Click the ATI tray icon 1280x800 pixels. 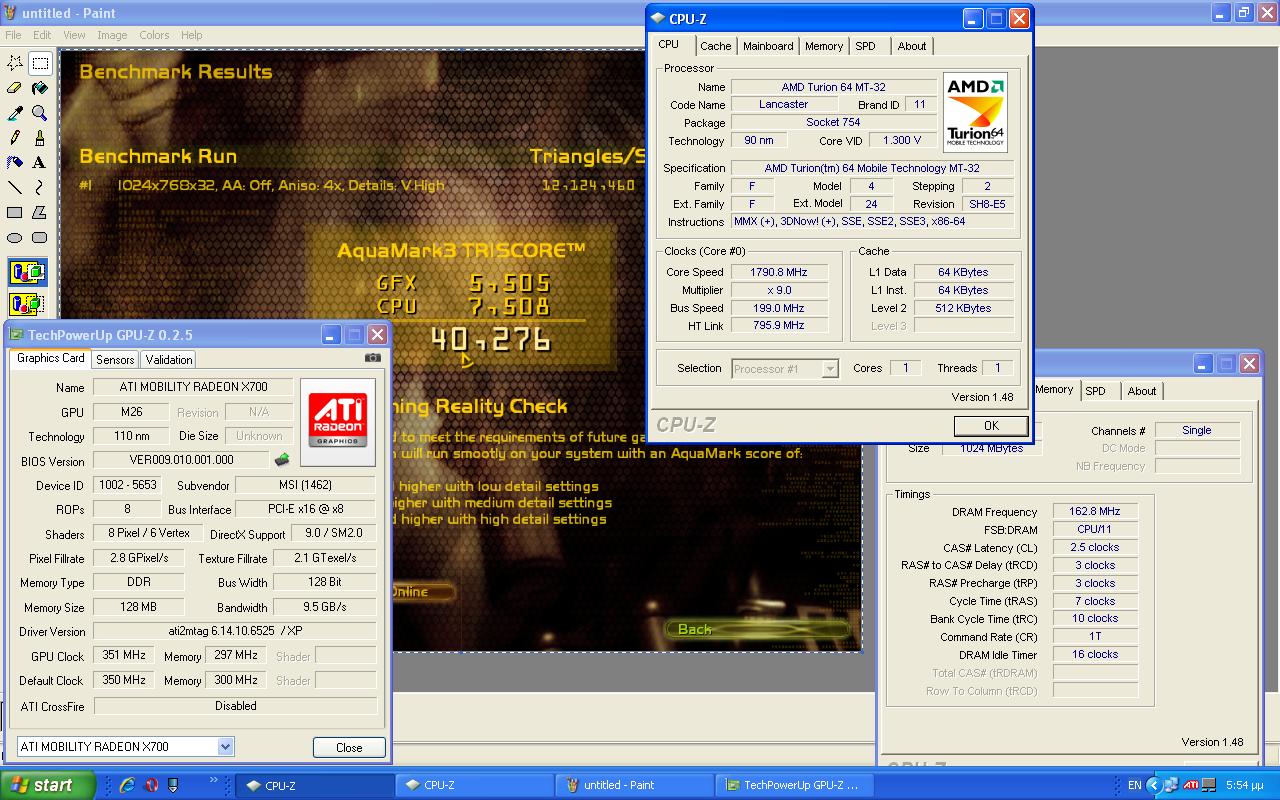[x=1190, y=785]
